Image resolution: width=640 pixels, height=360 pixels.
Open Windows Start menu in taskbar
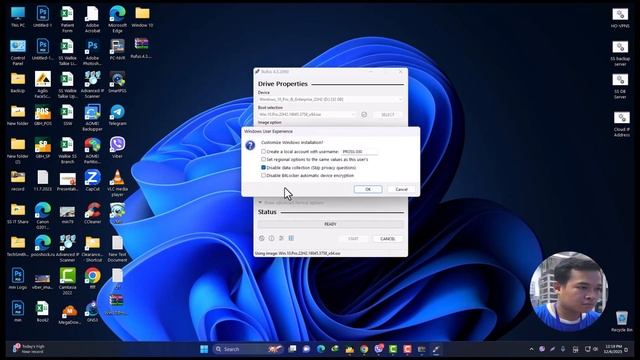pyautogui.click(x=204, y=349)
